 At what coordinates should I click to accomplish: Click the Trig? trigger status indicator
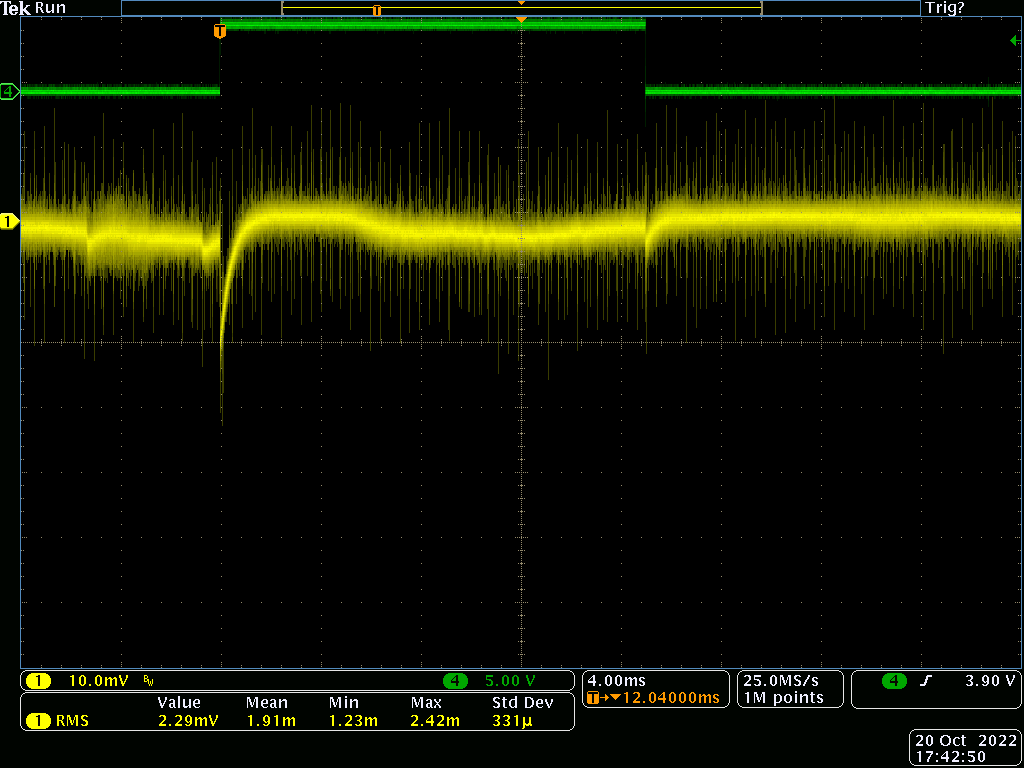[945, 8]
